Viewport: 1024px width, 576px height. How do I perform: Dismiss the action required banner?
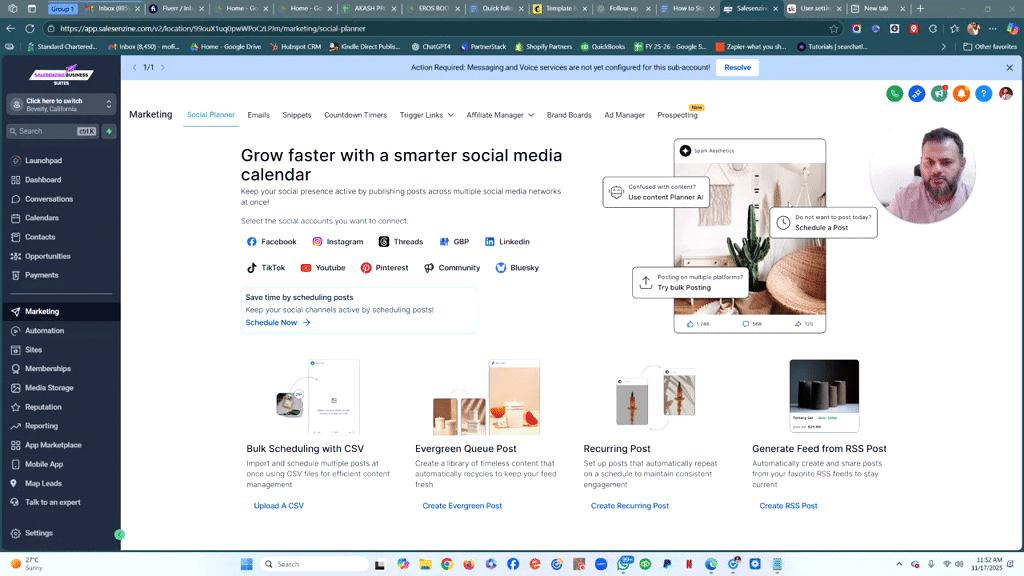click(1009, 68)
